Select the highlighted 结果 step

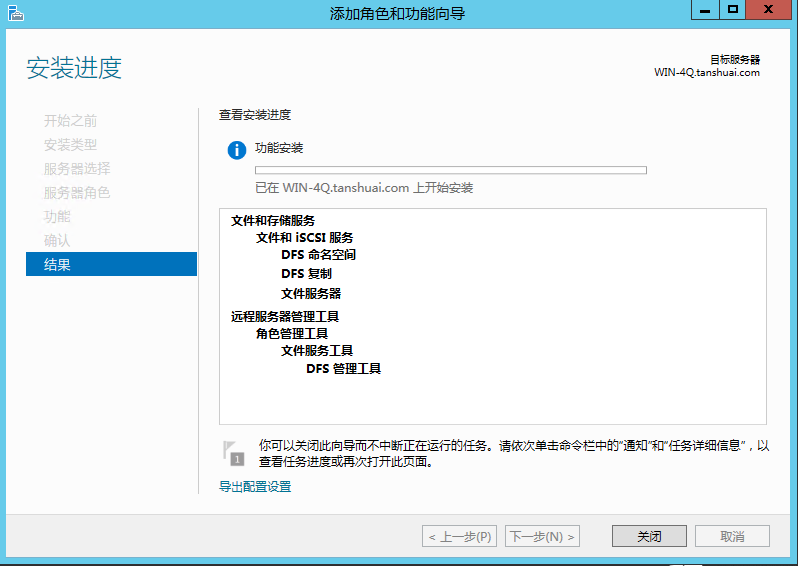(111, 264)
